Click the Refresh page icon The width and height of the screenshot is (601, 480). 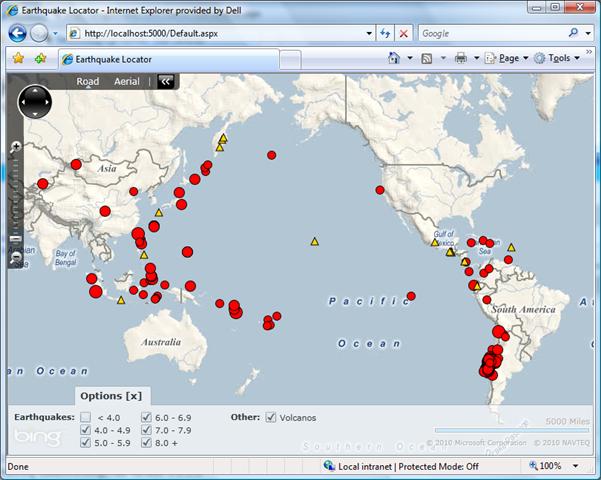click(x=385, y=33)
